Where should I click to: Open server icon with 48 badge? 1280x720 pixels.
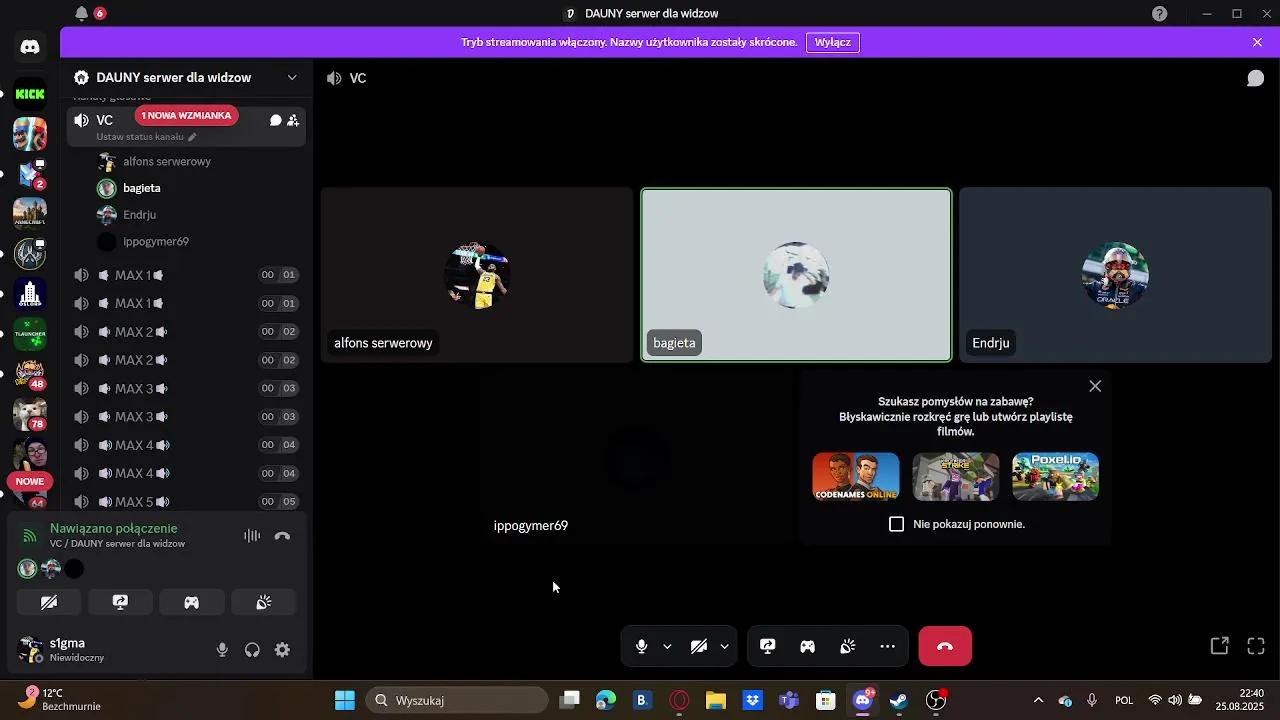[30, 373]
